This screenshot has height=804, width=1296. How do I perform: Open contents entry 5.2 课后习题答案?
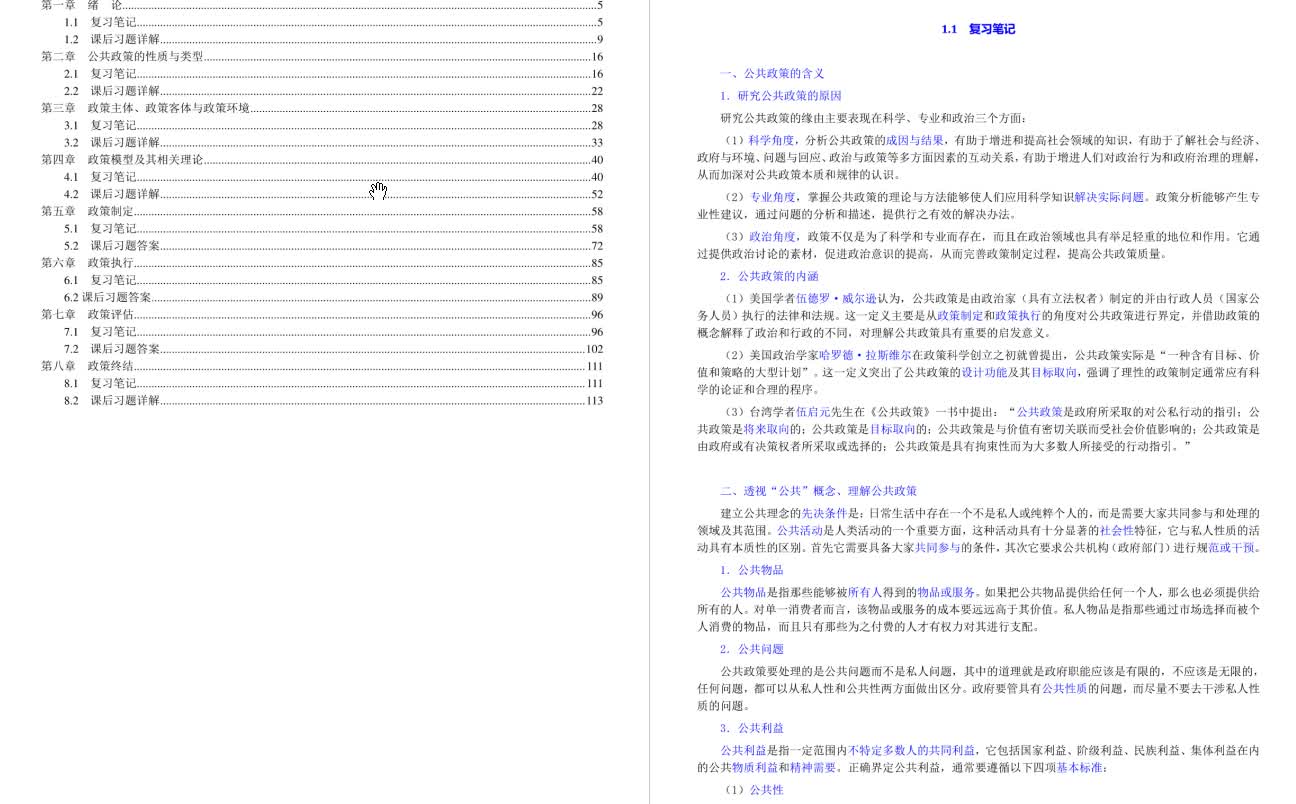(334, 245)
